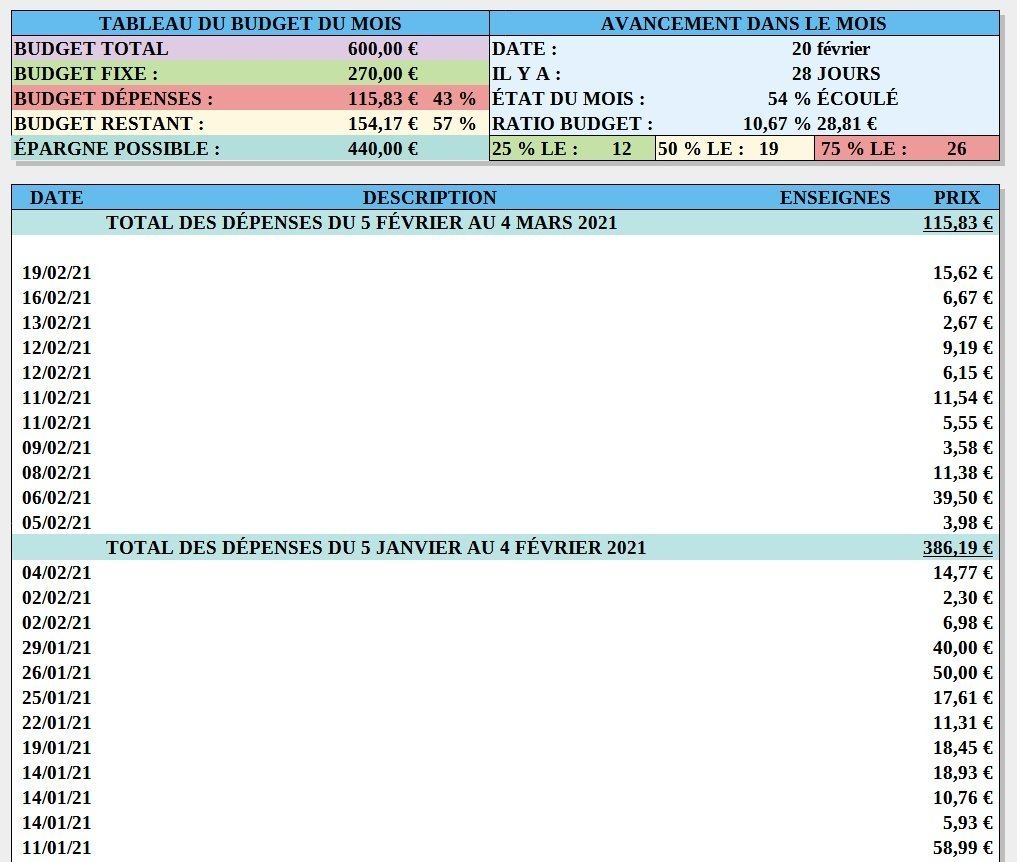Select the BUDGET DÉPENSES 115,83 € cell
1017x862 pixels.
pos(383,99)
